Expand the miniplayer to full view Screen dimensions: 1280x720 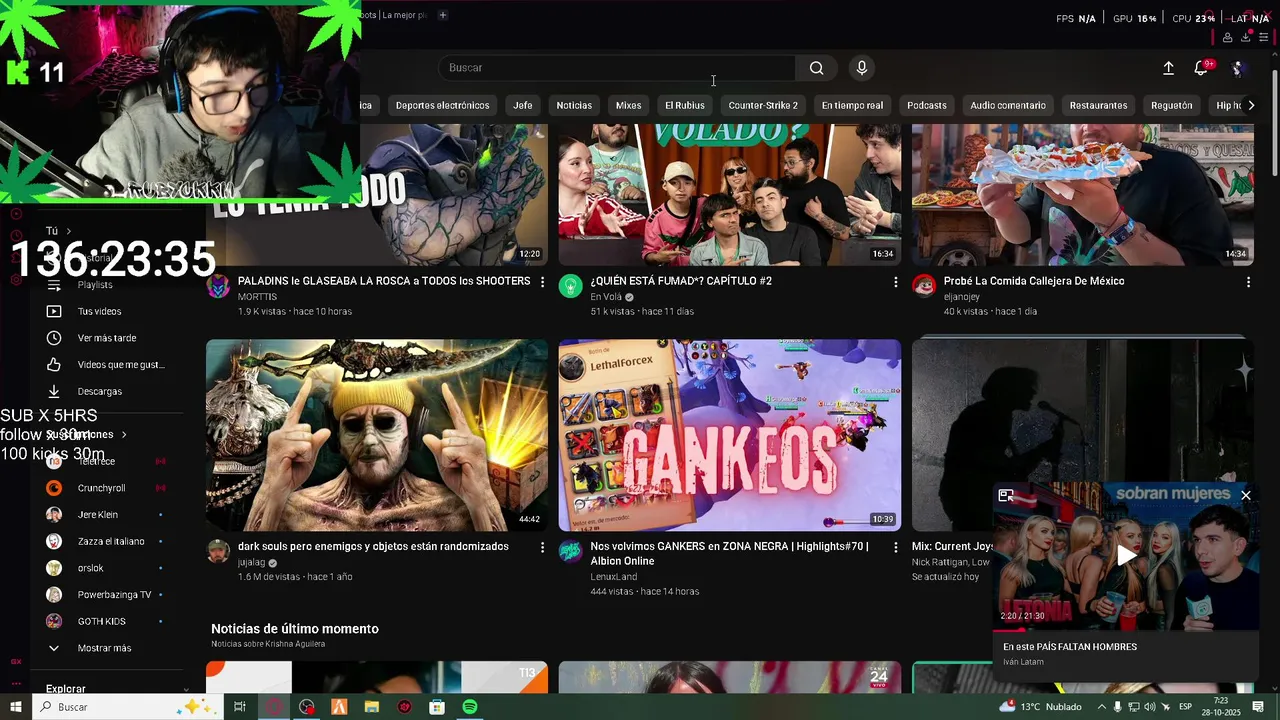pyautogui.click(x=1006, y=495)
